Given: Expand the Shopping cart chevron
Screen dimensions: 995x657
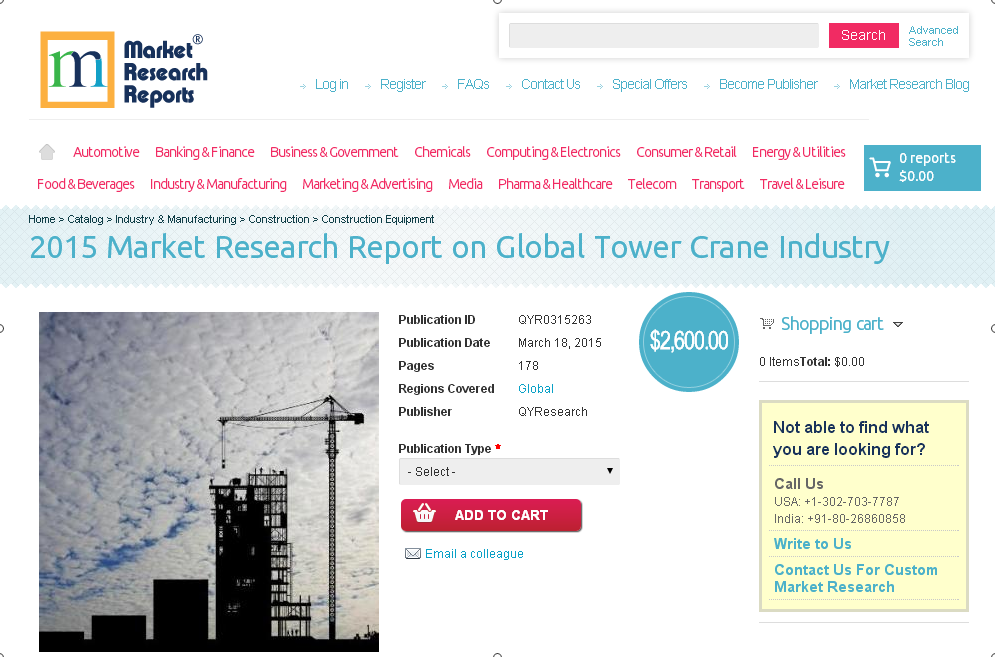Looking at the screenshot, I should [x=899, y=324].
